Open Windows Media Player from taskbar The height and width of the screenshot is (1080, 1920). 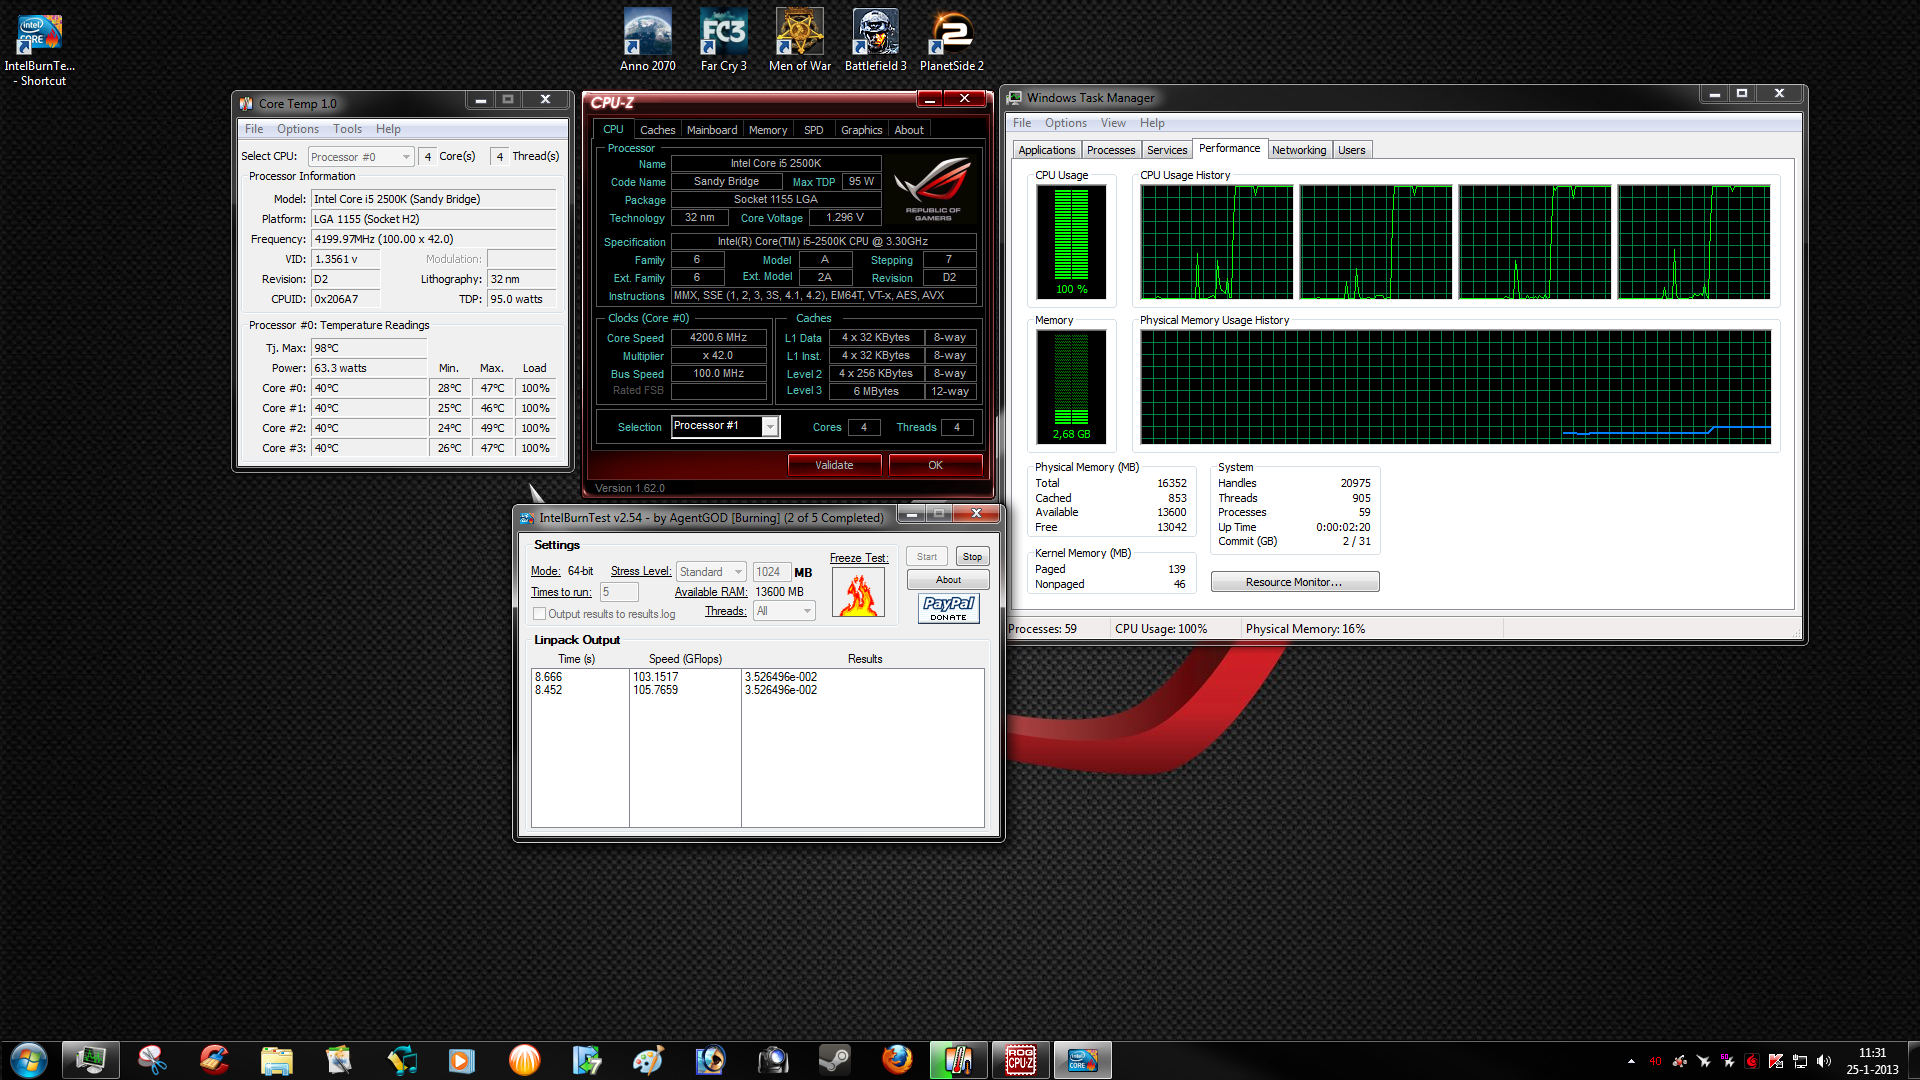462,1060
